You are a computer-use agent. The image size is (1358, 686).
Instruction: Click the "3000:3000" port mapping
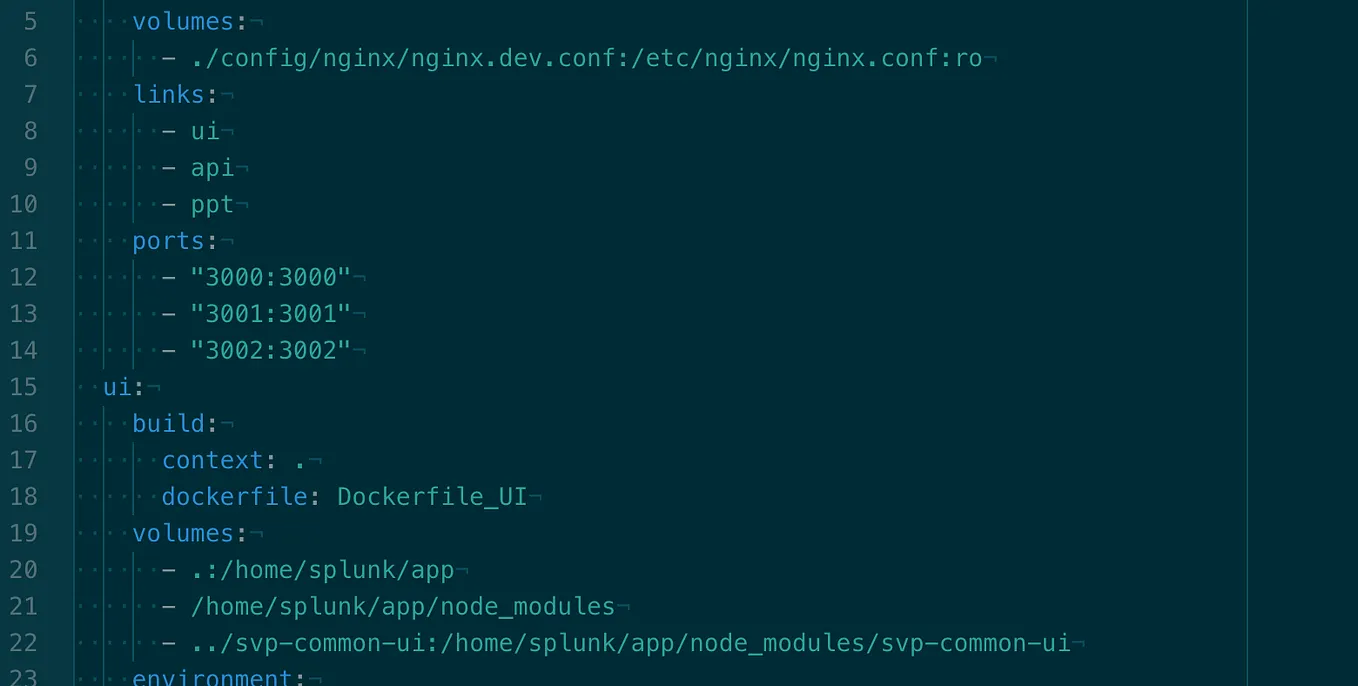tap(271, 277)
